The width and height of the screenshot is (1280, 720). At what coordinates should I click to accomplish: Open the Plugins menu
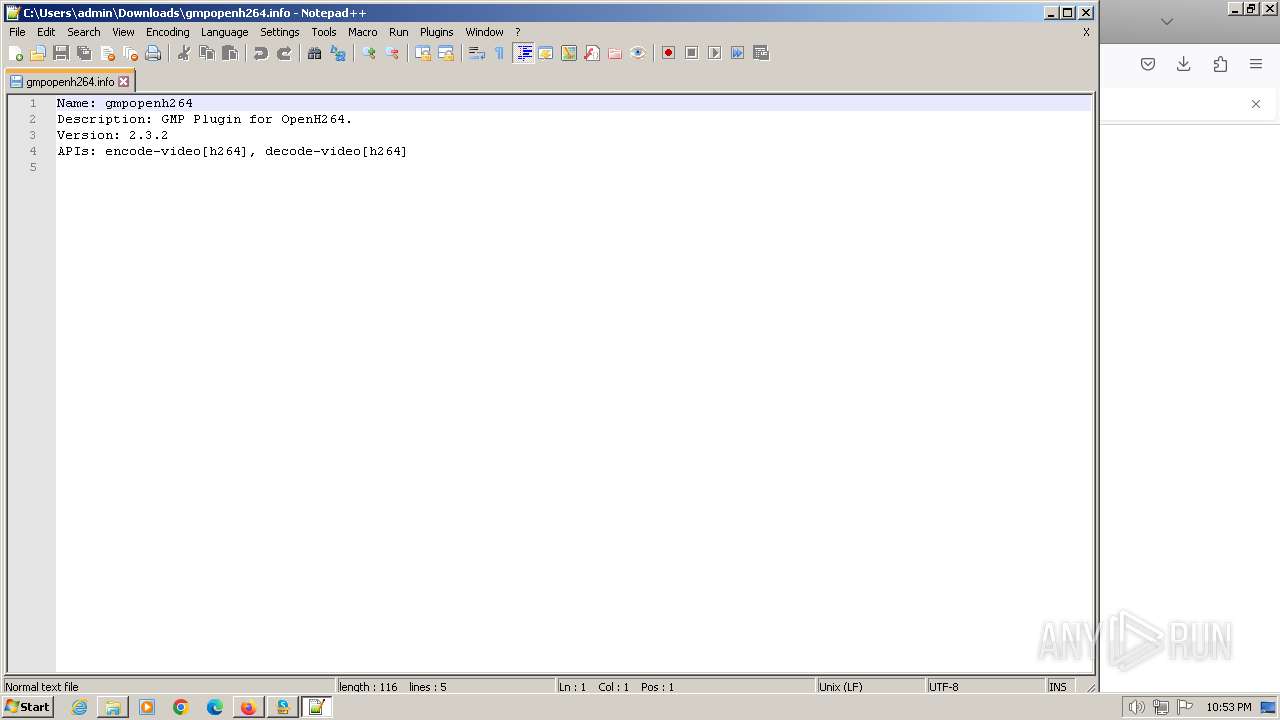(x=437, y=32)
